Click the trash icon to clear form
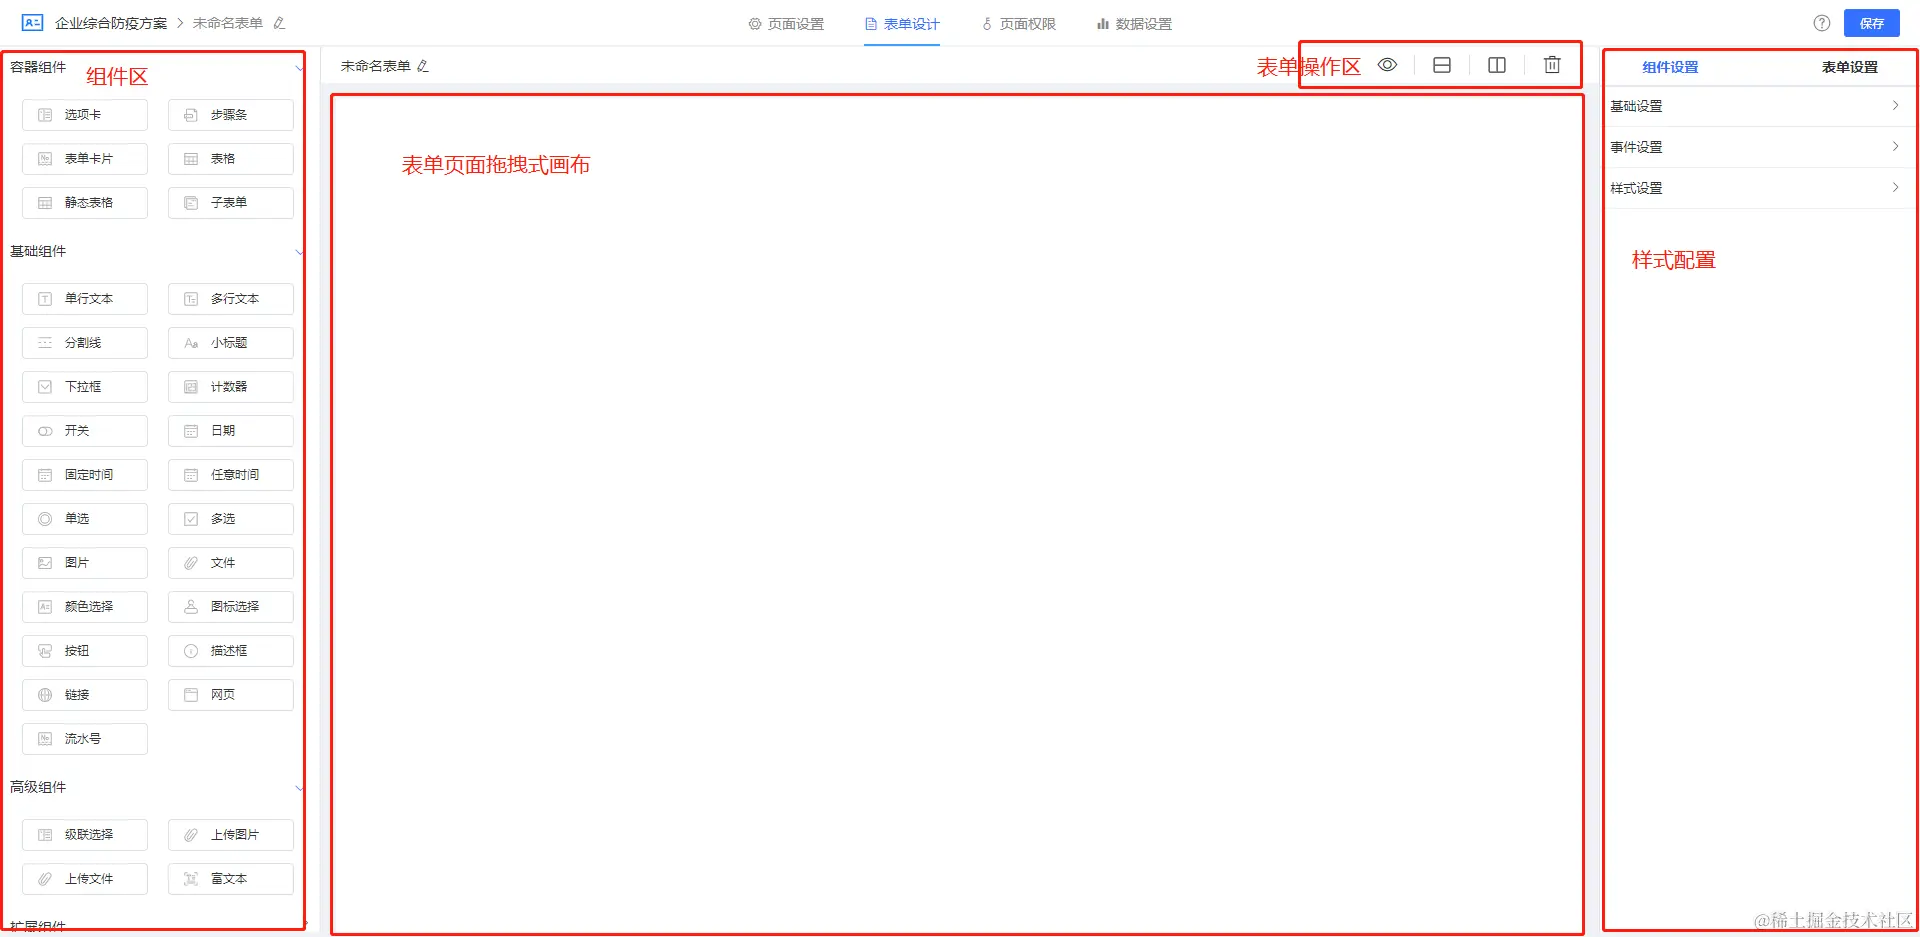1920x937 pixels. click(1552, 65)
